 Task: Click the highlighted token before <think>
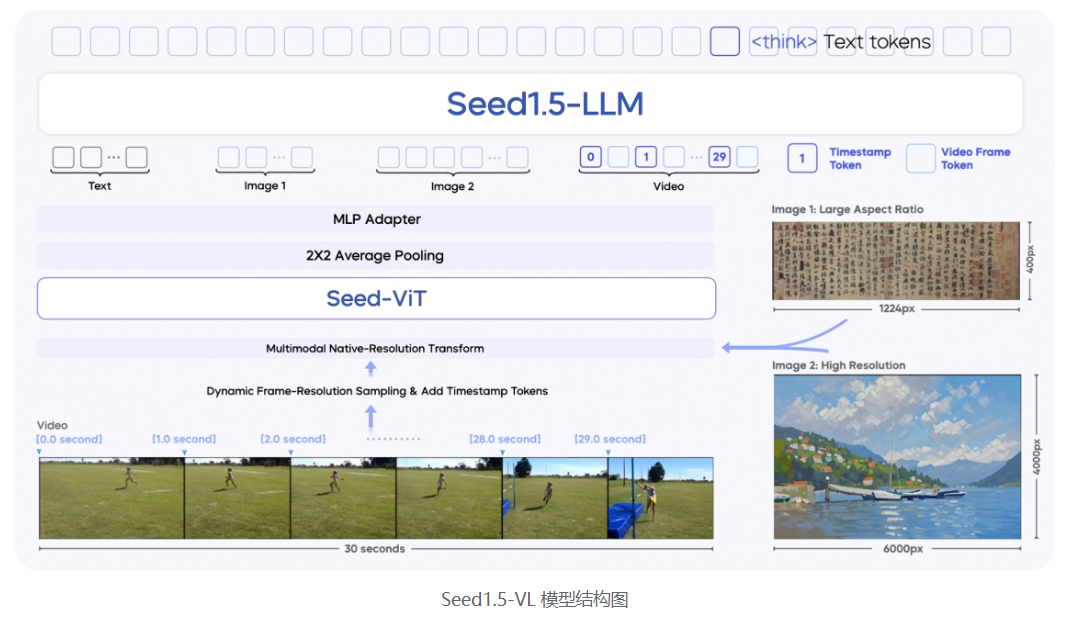pos(725,42)
